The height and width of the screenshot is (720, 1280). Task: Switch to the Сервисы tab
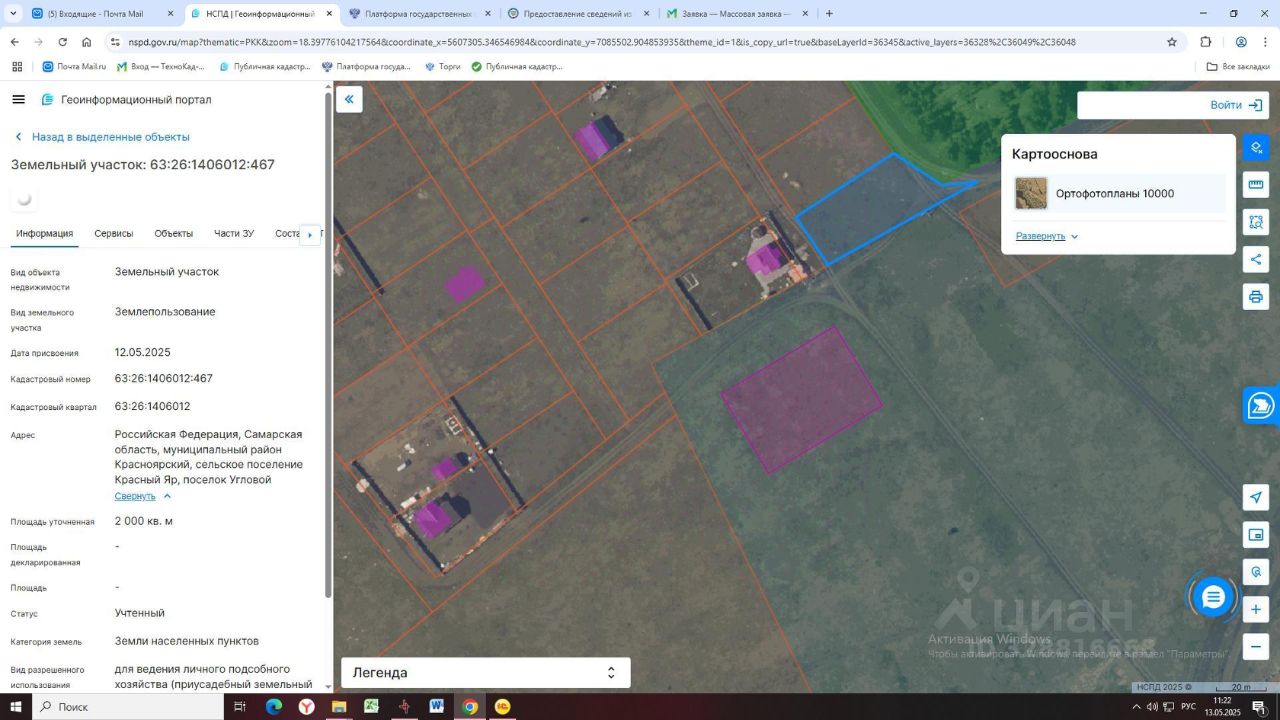113,233
